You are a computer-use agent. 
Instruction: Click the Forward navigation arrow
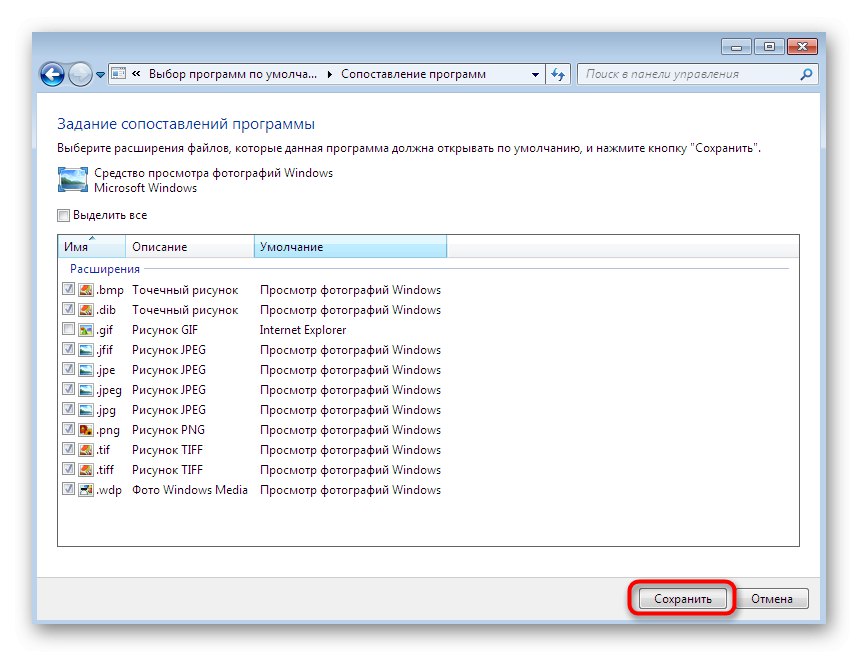point(80,74)
